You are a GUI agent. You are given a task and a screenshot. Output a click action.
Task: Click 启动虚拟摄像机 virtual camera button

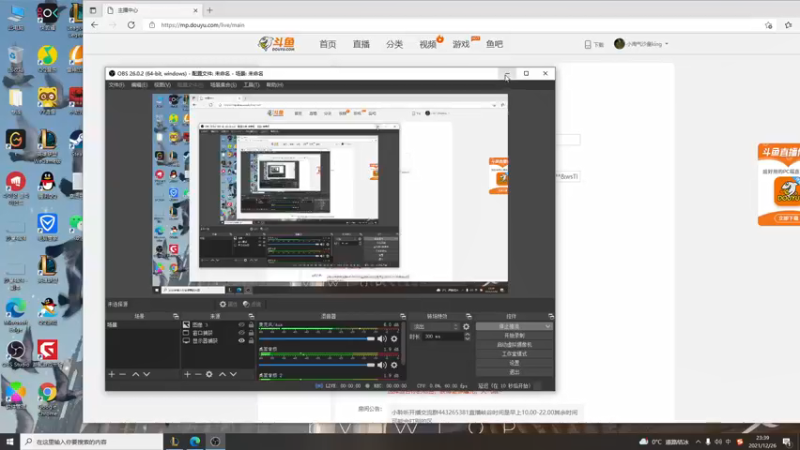pos(514,345)
